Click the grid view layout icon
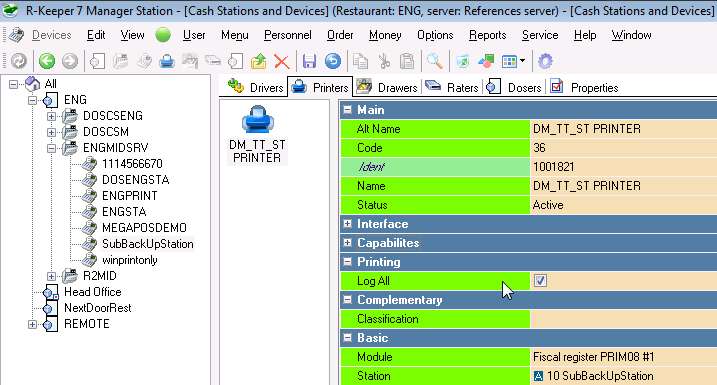This screenshot has height=385, width=717. 509,61
